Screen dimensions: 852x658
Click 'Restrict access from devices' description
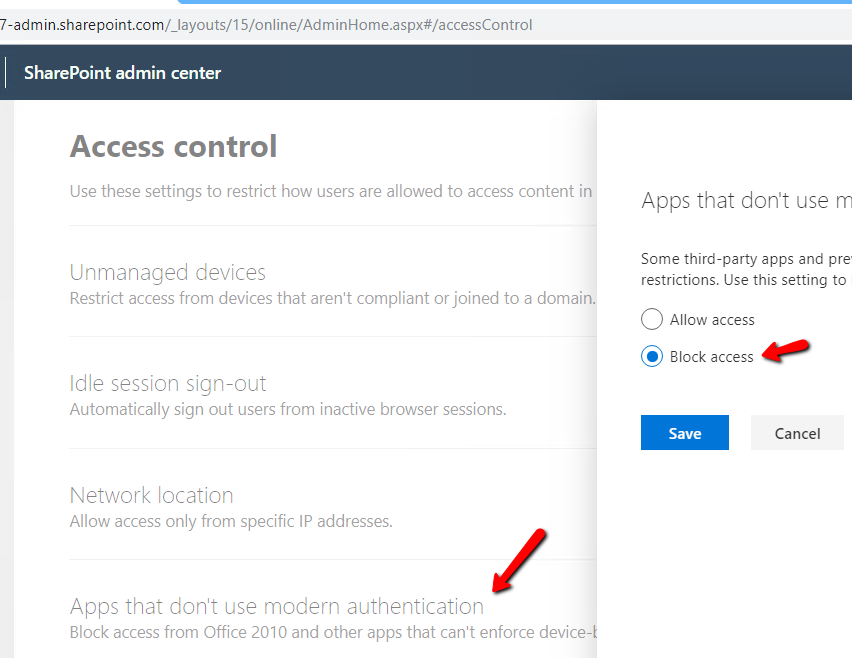(x=332, y=298)
